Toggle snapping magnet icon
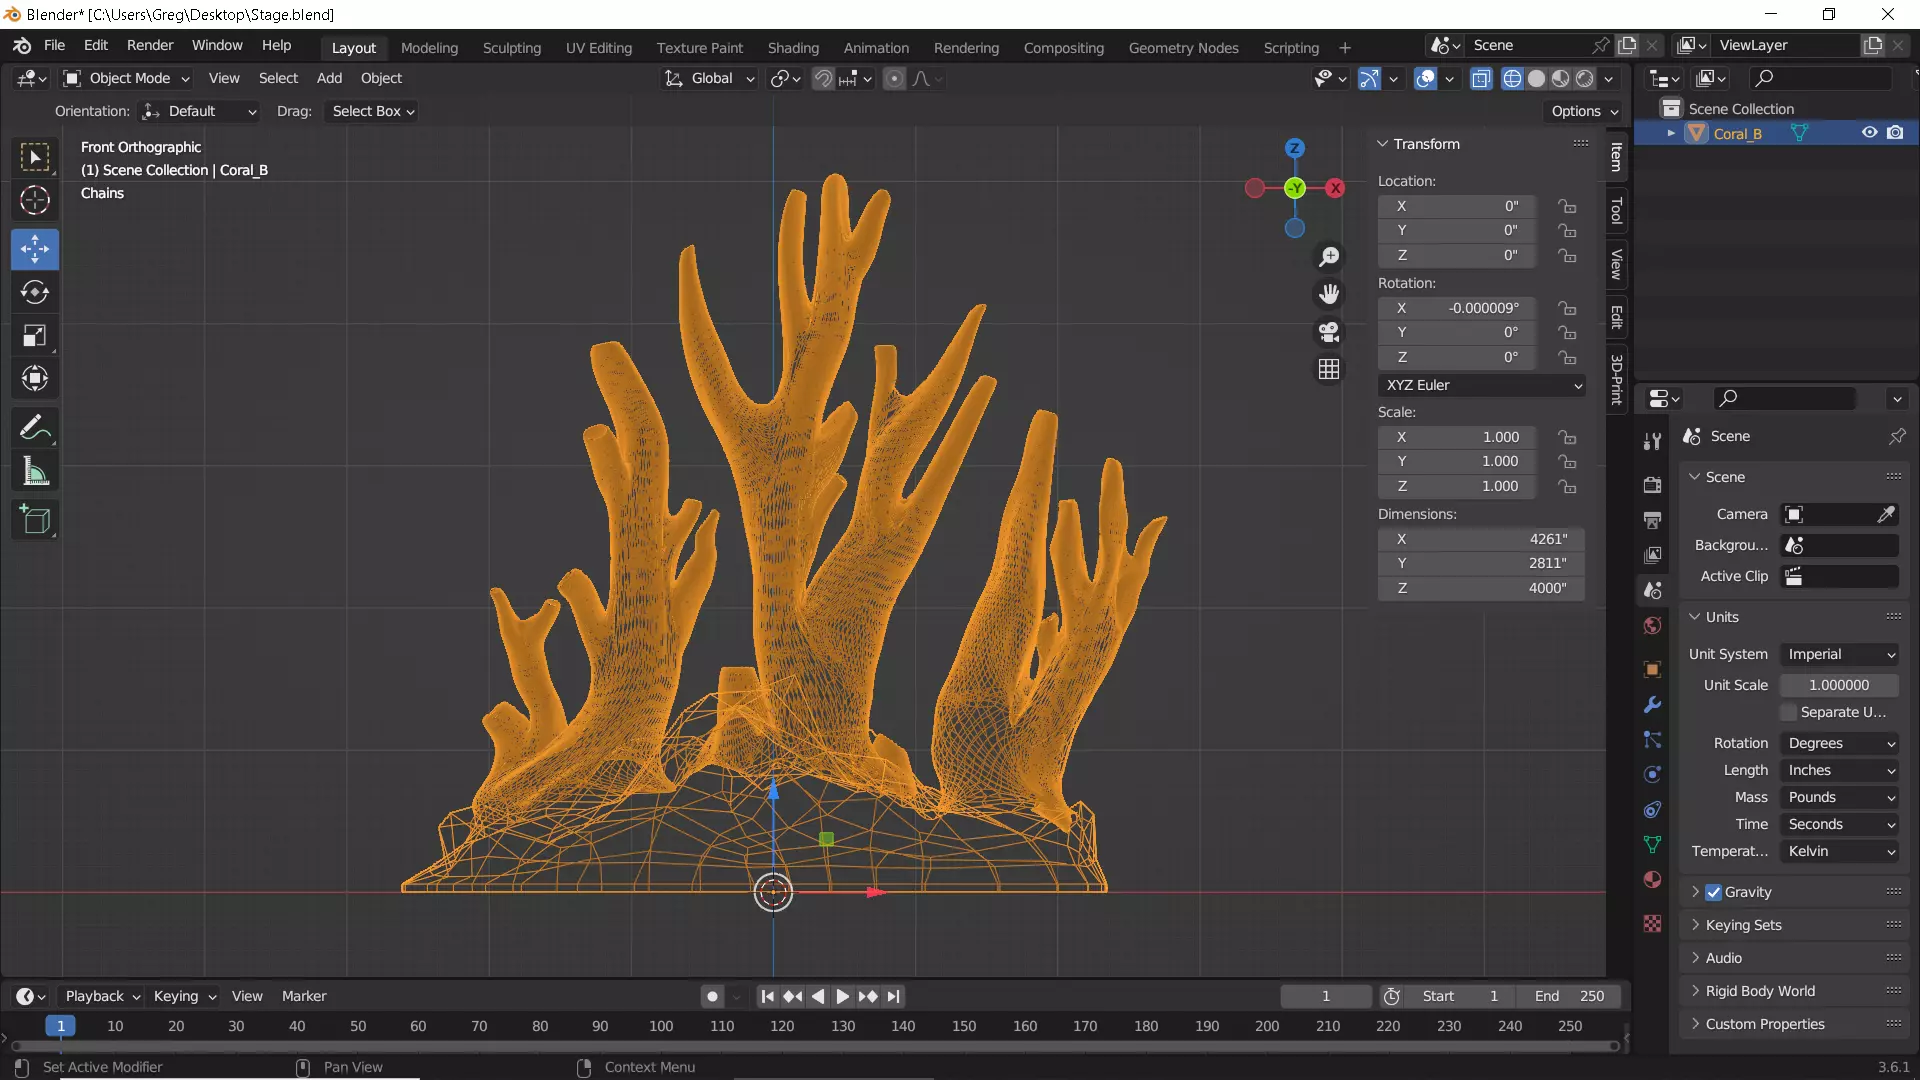This screenshot has width=1920, height=1080. pos(823,79)
